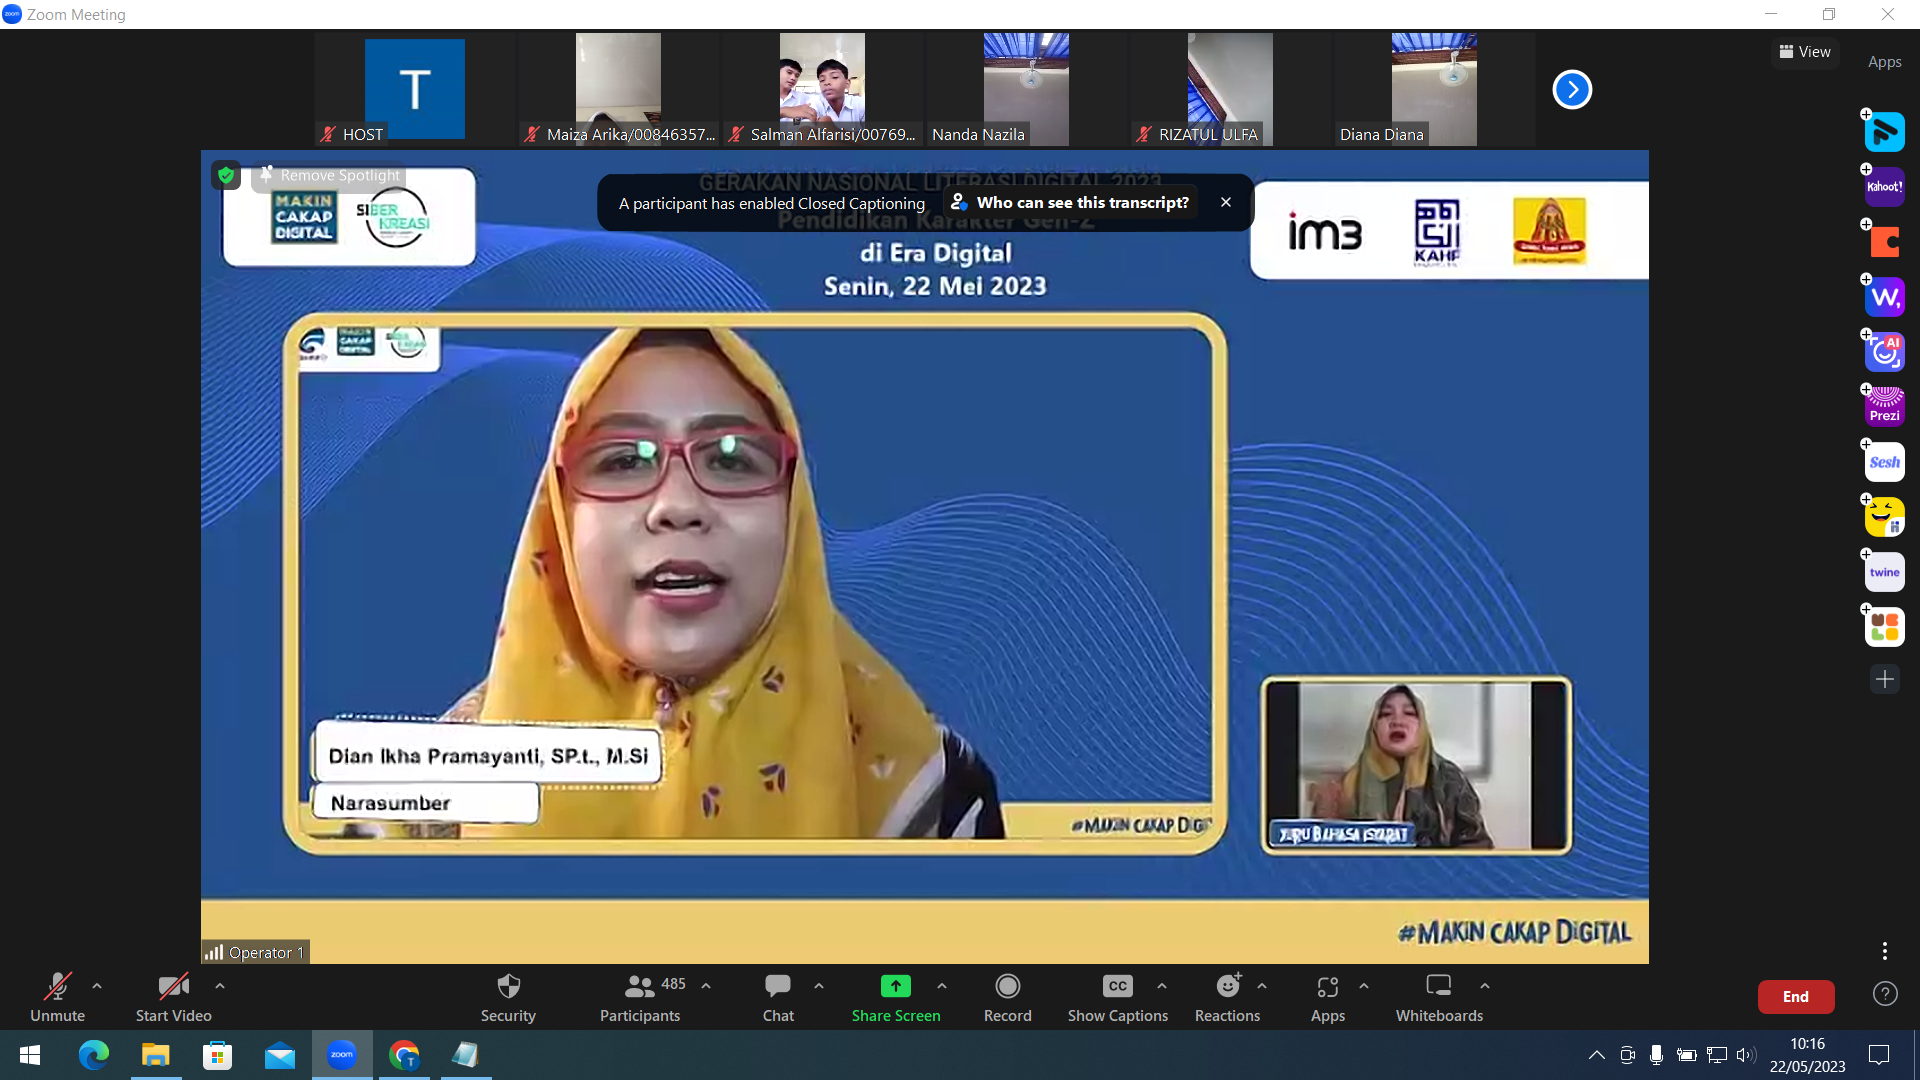Open the colorful four-squares app in sidebar
This screenshot has width=1920, height=1080.
[x=1885, y=627]
